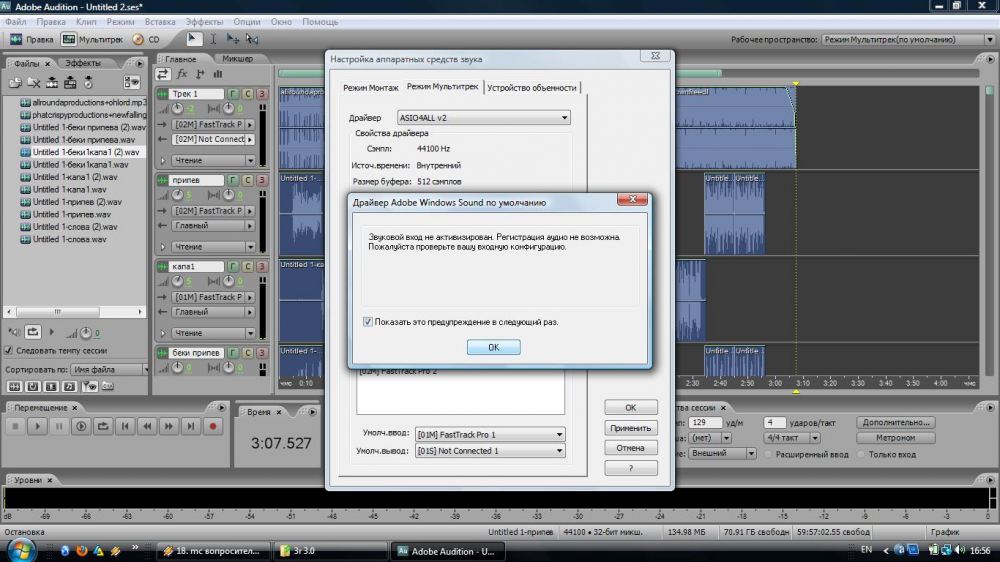The image size is (1000, 562).
Task: Click Go to Beginning transport button
Action: click(125, 426)
